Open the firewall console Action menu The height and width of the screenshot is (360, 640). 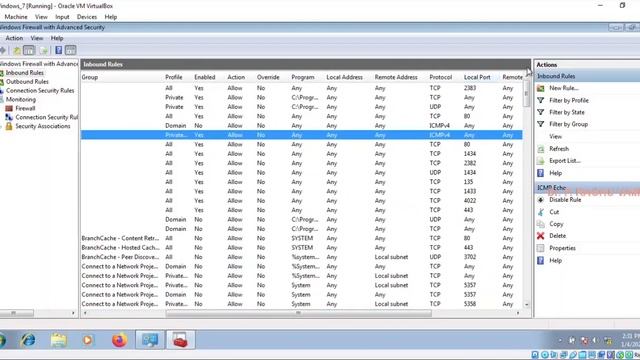tap(14, 38)
